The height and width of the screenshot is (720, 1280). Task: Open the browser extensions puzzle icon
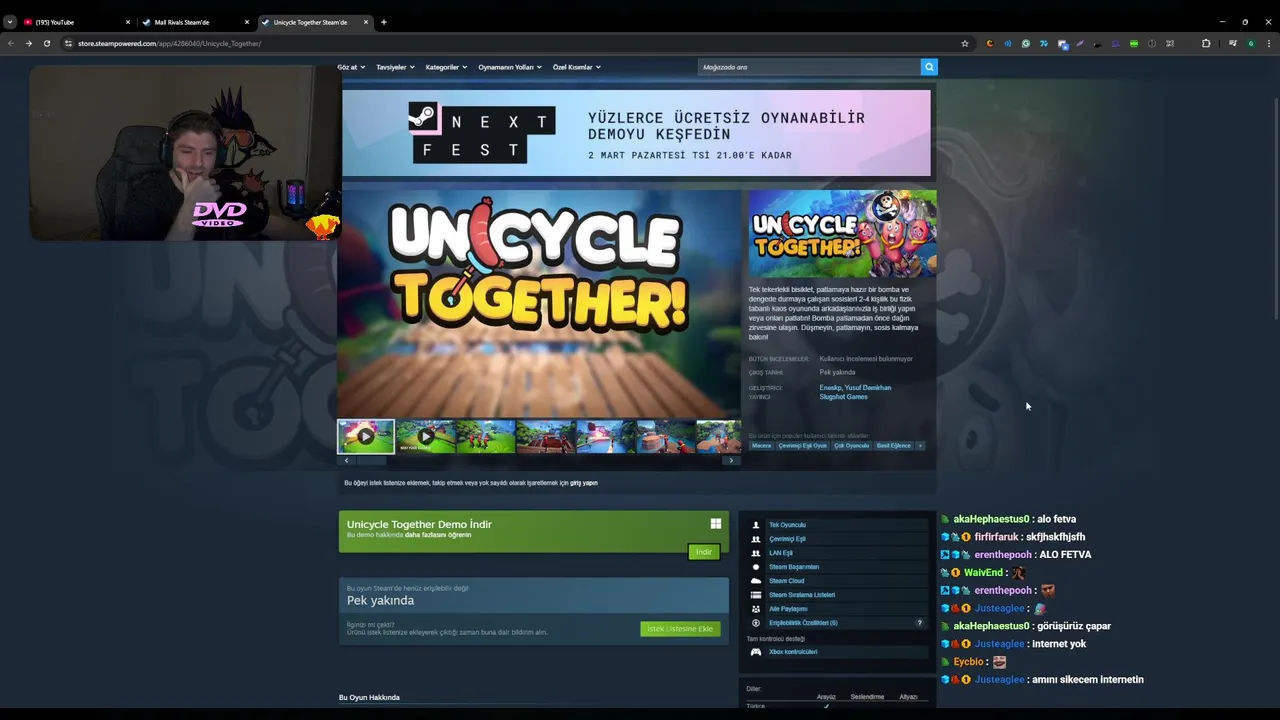[x=1206, y=43]
